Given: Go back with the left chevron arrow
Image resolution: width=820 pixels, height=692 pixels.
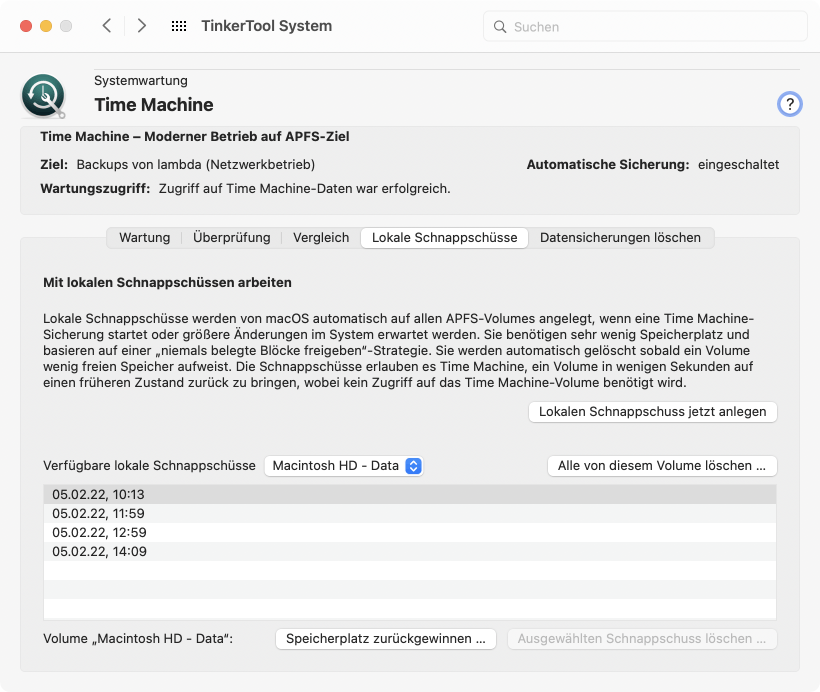Looking at the screenshot, I should point(107,26).
